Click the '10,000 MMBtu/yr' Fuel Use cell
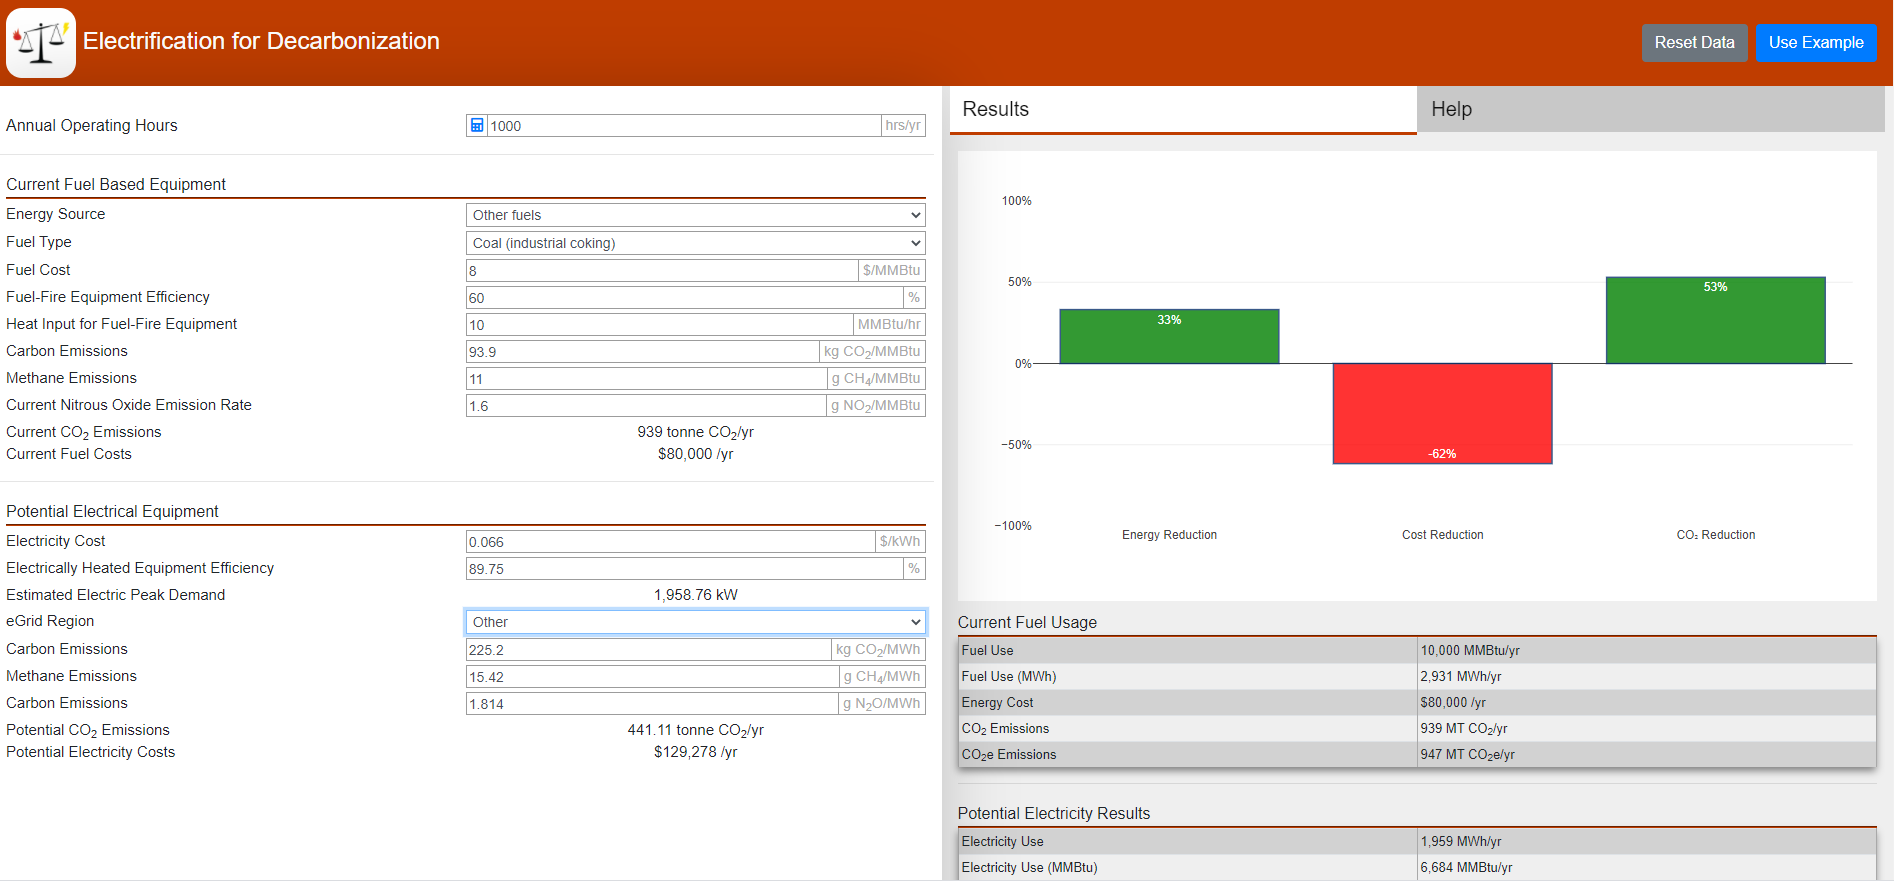This screenshot has height=884, width=1894. (1646, 650)
